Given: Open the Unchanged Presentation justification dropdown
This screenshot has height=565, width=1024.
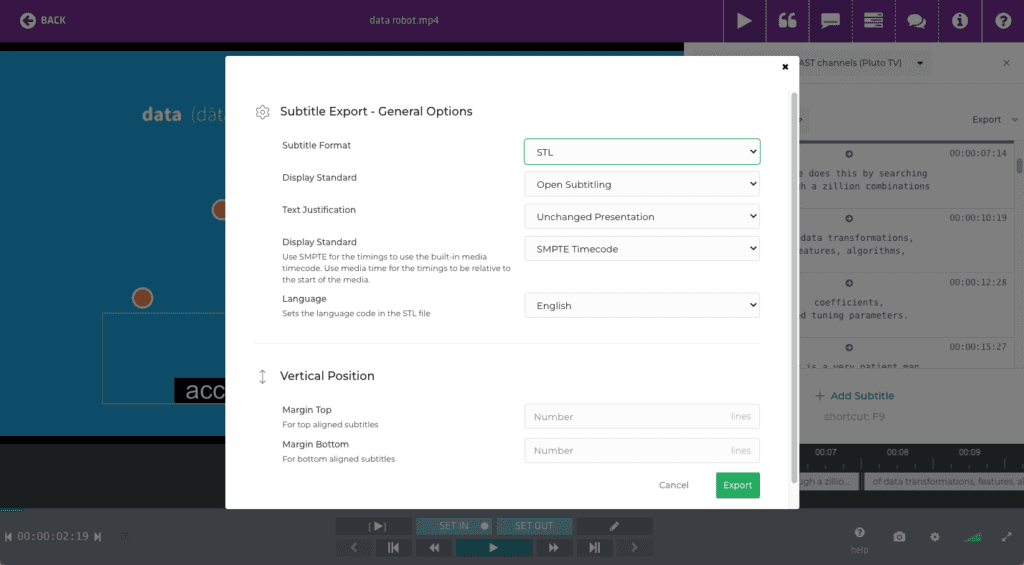Looking at the screenshot, I should [x=641, y=216].
